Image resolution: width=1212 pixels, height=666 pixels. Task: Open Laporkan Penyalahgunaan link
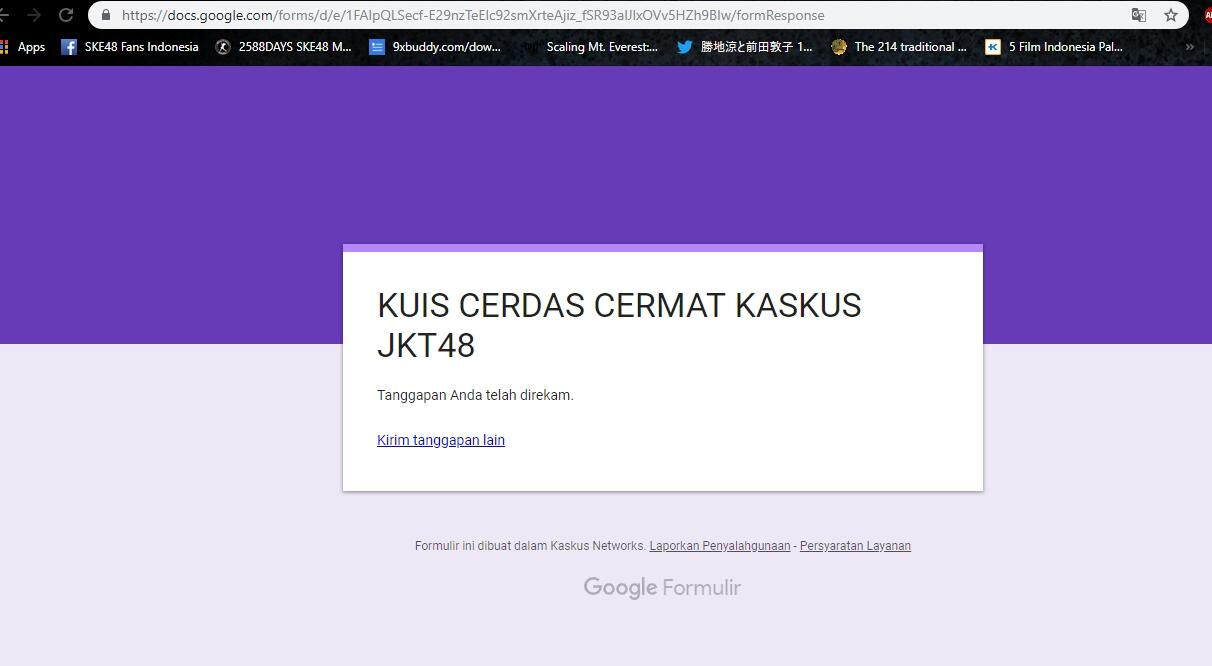(x=719, y=545)
